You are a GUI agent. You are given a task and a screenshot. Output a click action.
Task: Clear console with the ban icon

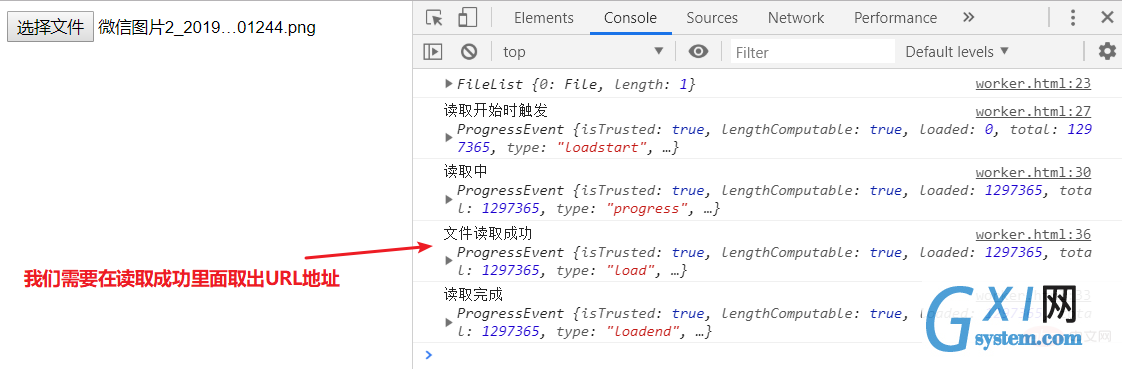pyautogui.click(x=469, y=51)
